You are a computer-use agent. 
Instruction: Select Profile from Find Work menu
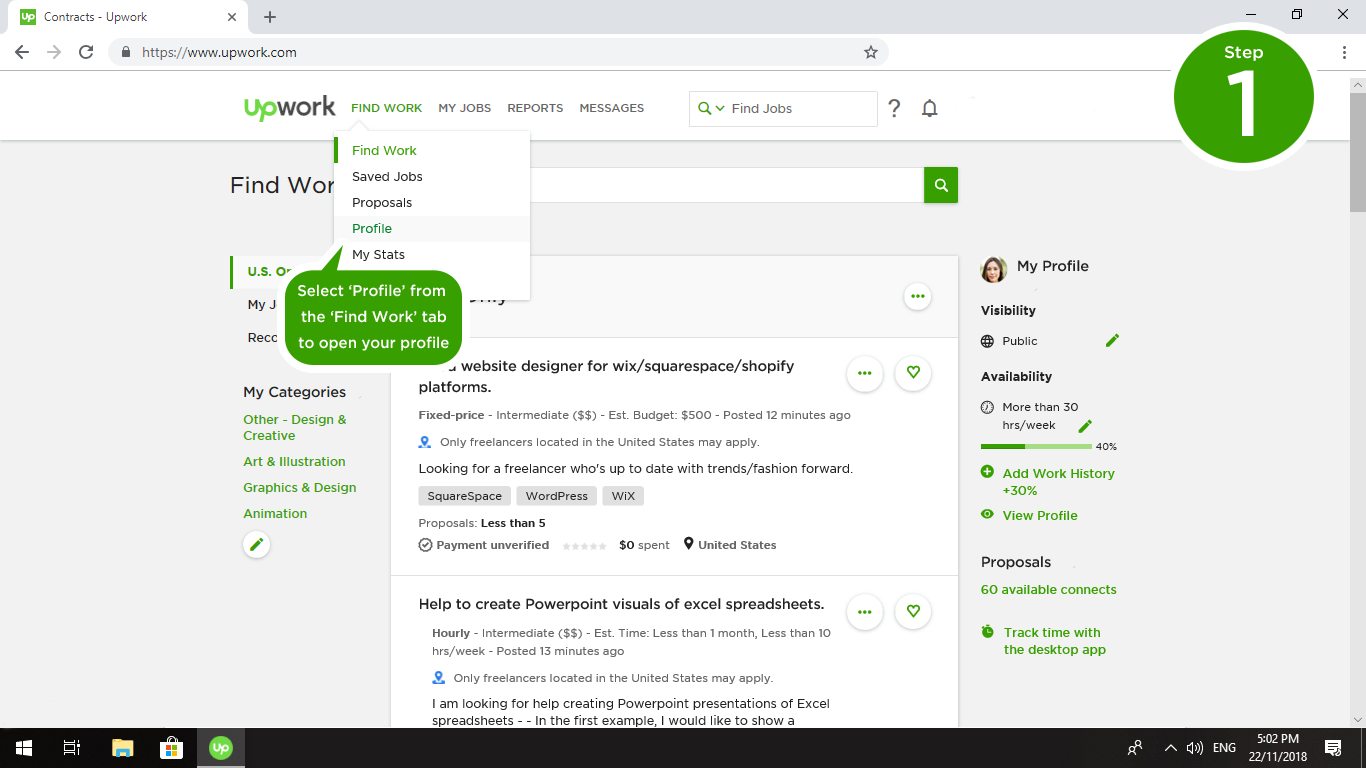pos(372,229)
